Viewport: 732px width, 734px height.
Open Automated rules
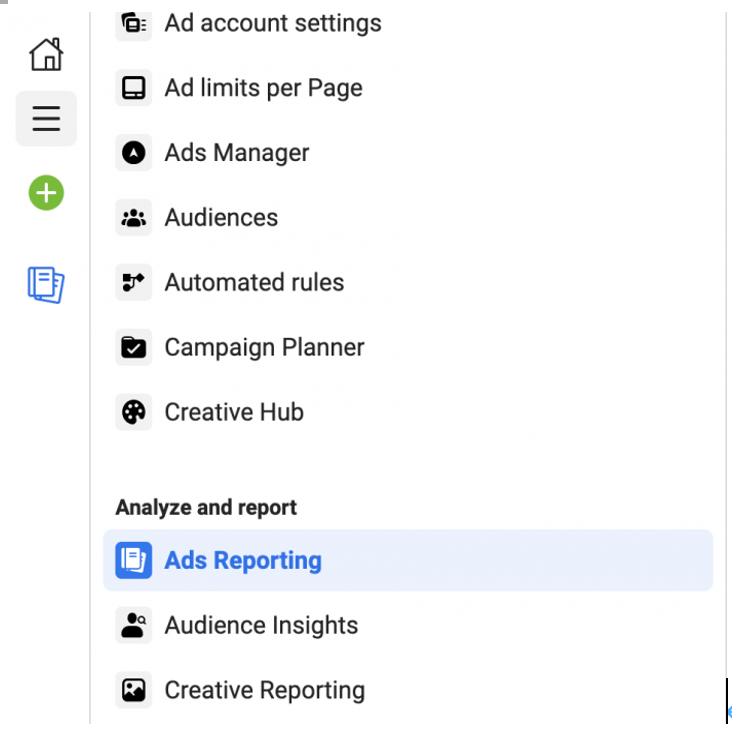(x=254, y=283)
